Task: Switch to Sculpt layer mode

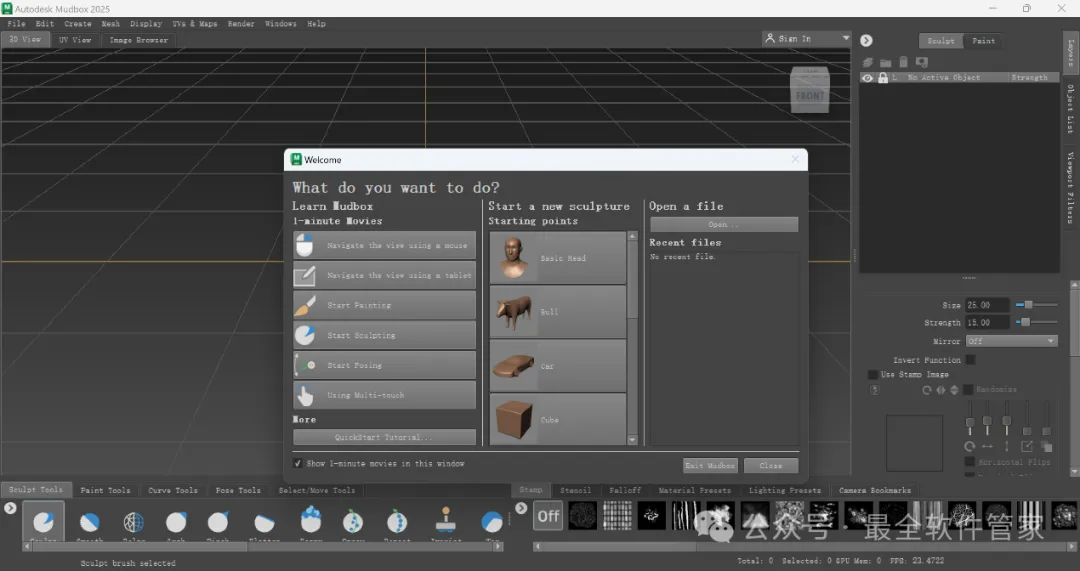Action: tap(941, 41)
